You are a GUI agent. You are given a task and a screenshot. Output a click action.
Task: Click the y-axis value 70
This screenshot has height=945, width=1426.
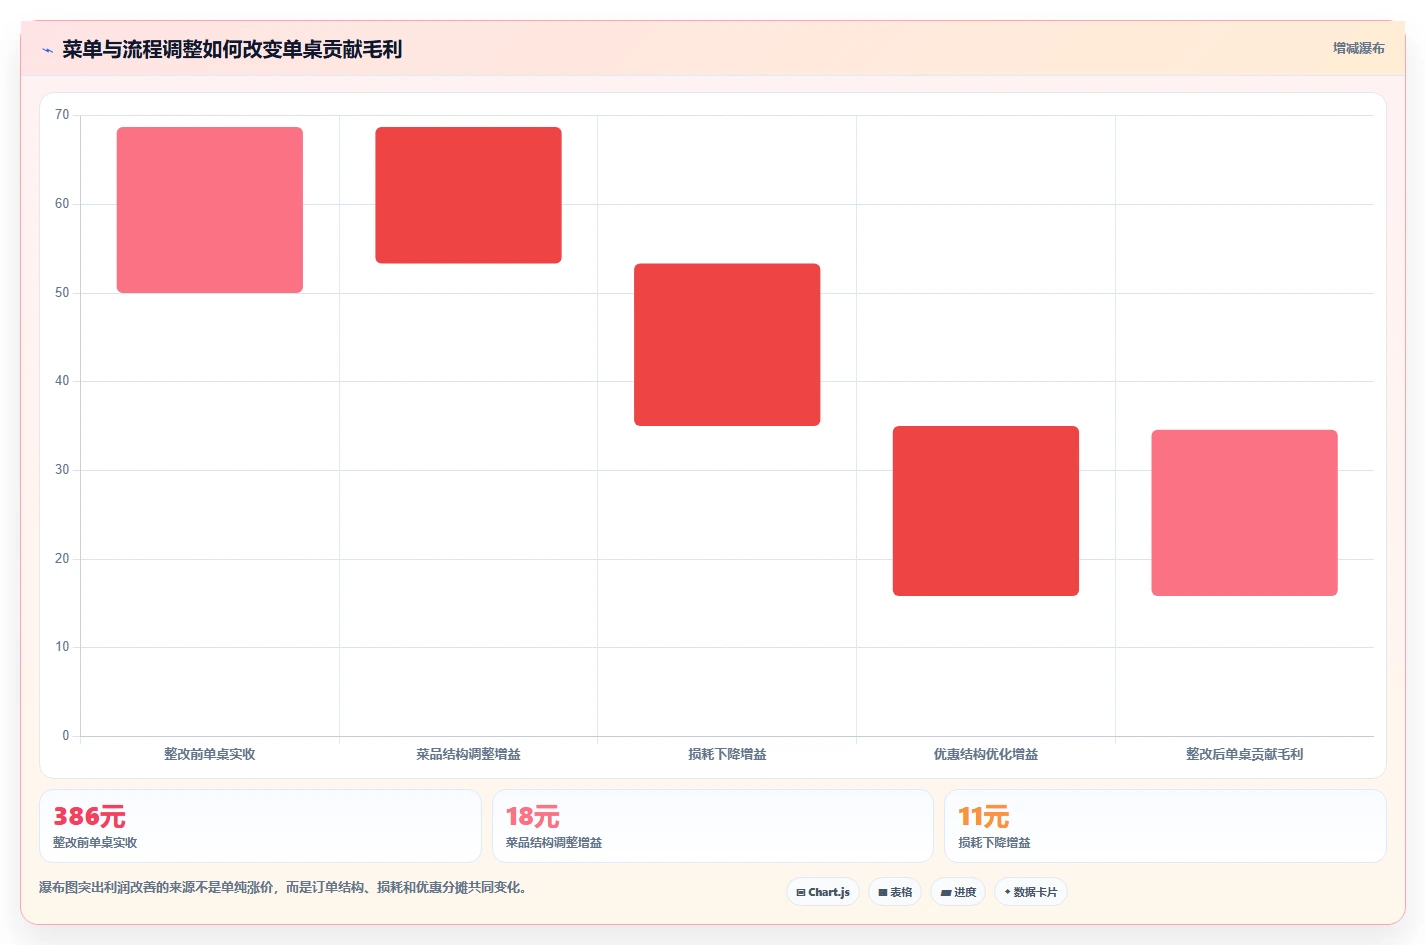coord(62,115)
